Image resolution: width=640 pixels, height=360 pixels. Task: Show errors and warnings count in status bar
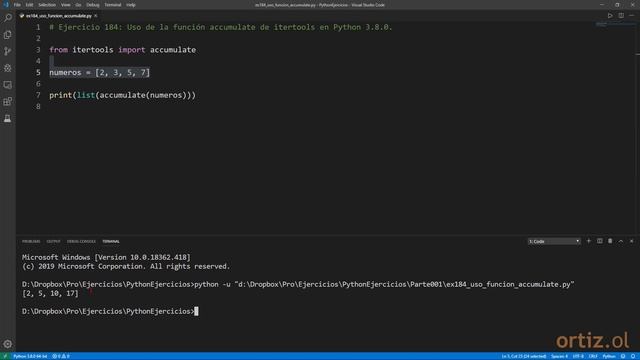click(x=61, y=356)
